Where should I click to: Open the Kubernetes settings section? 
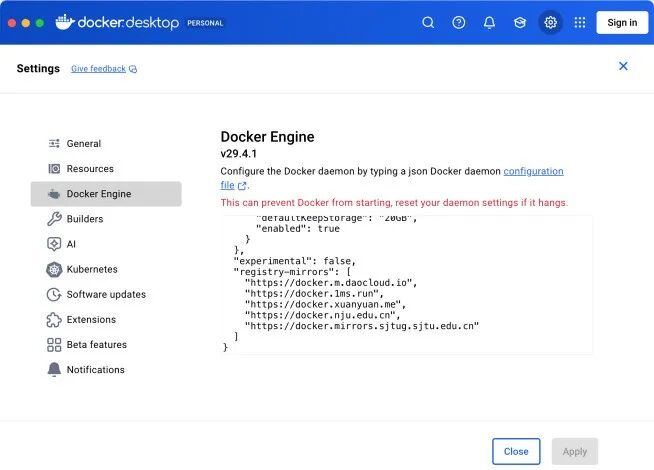point(92,269)
